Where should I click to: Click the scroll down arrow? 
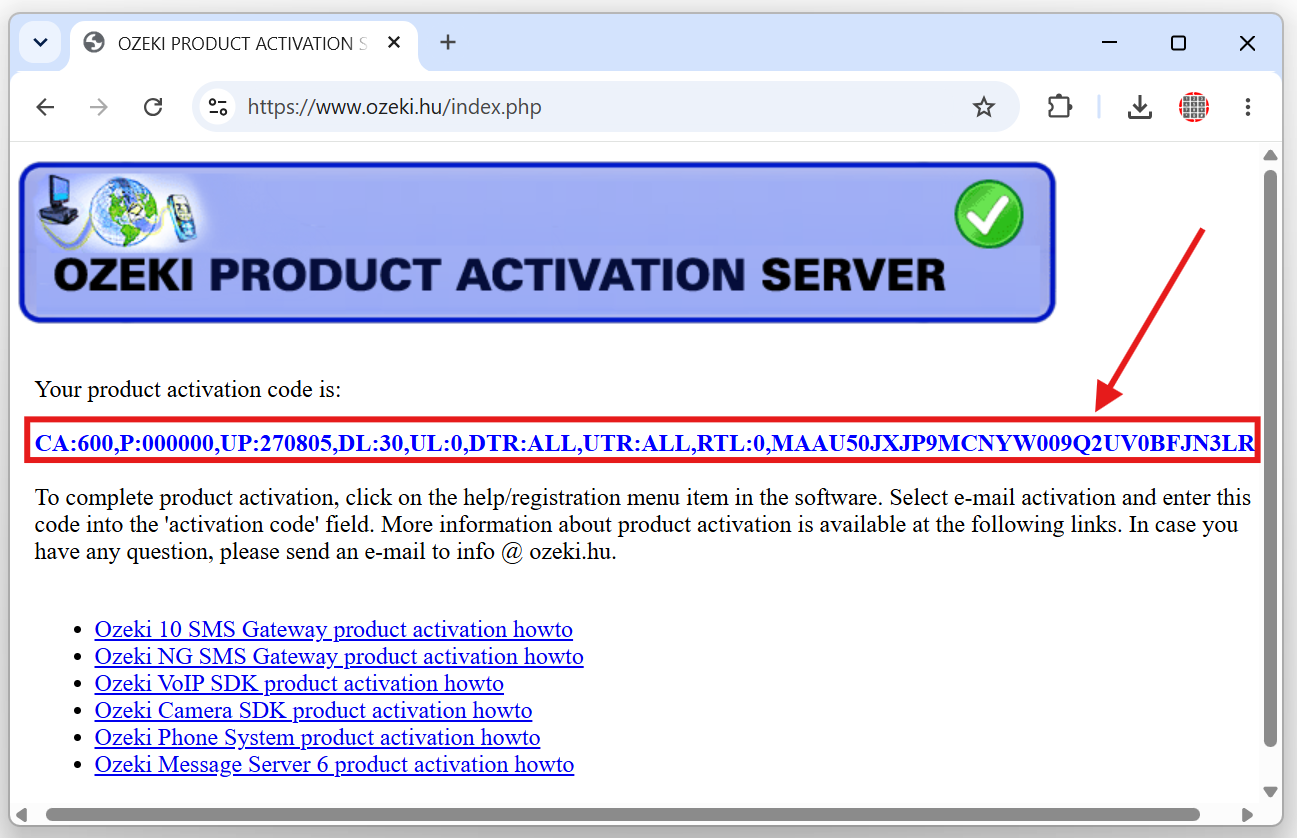coord(1270,791)
